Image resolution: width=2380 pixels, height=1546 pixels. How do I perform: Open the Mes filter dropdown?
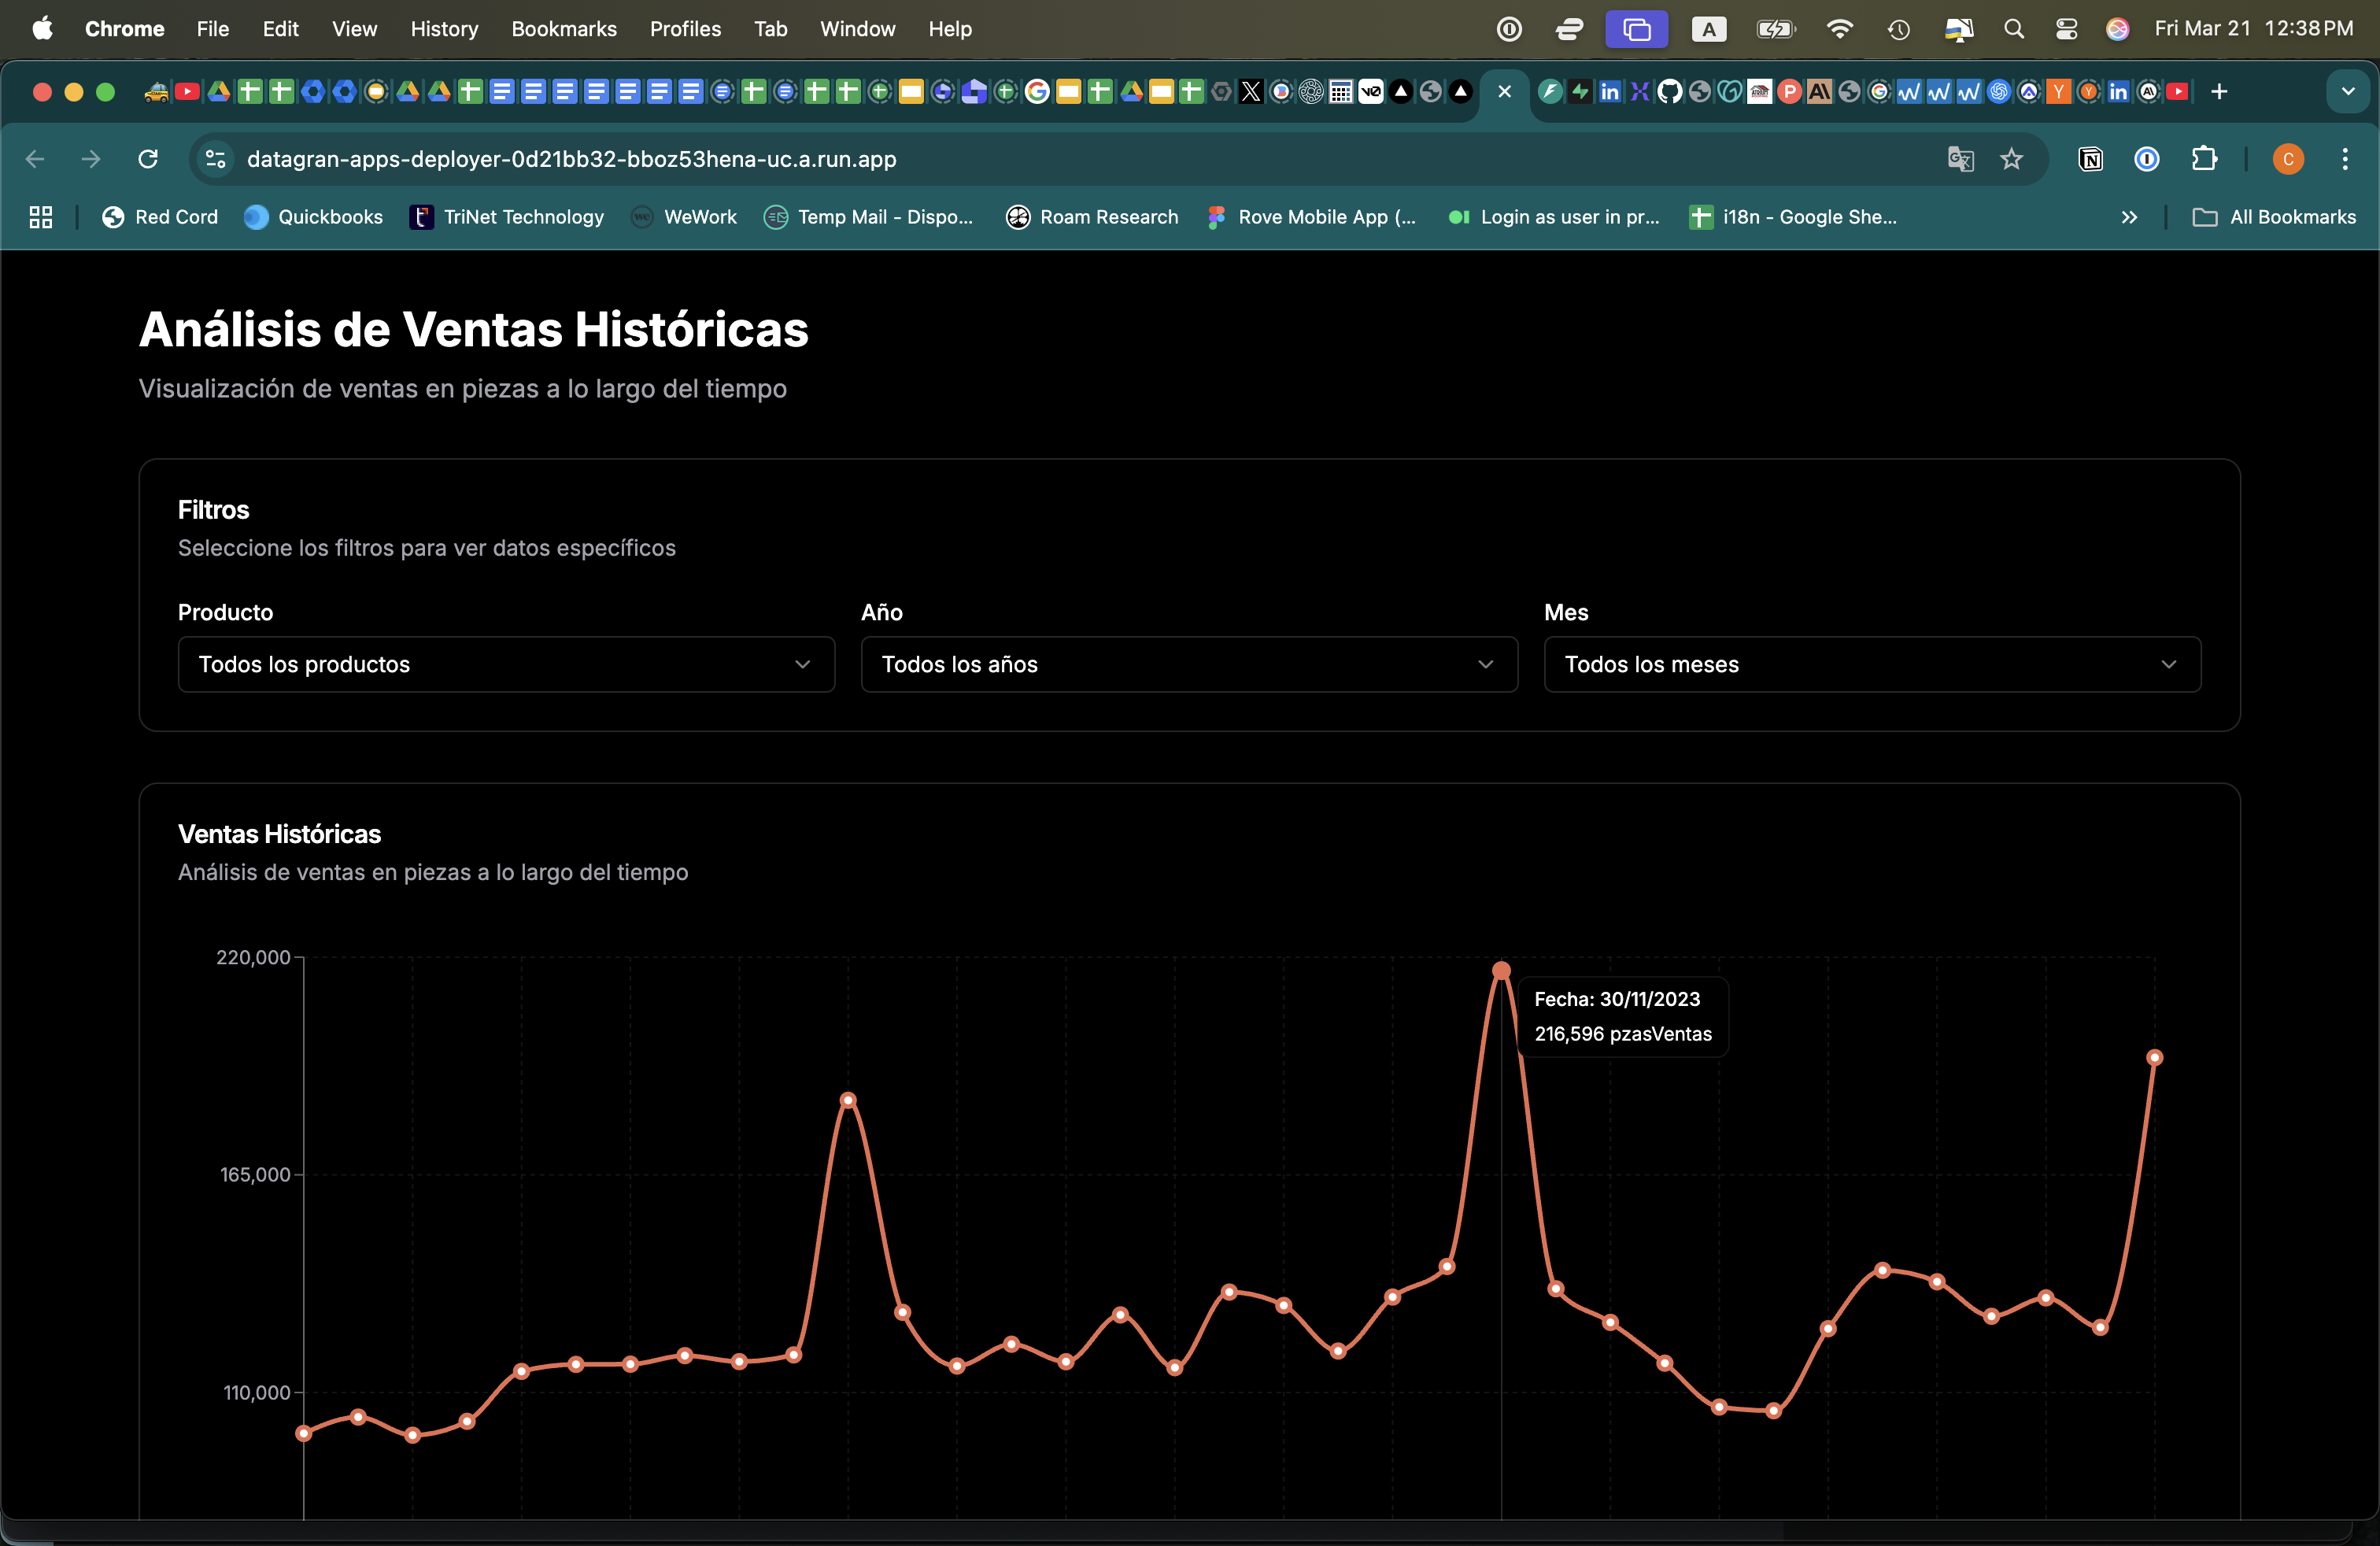tap(1871, 665)
